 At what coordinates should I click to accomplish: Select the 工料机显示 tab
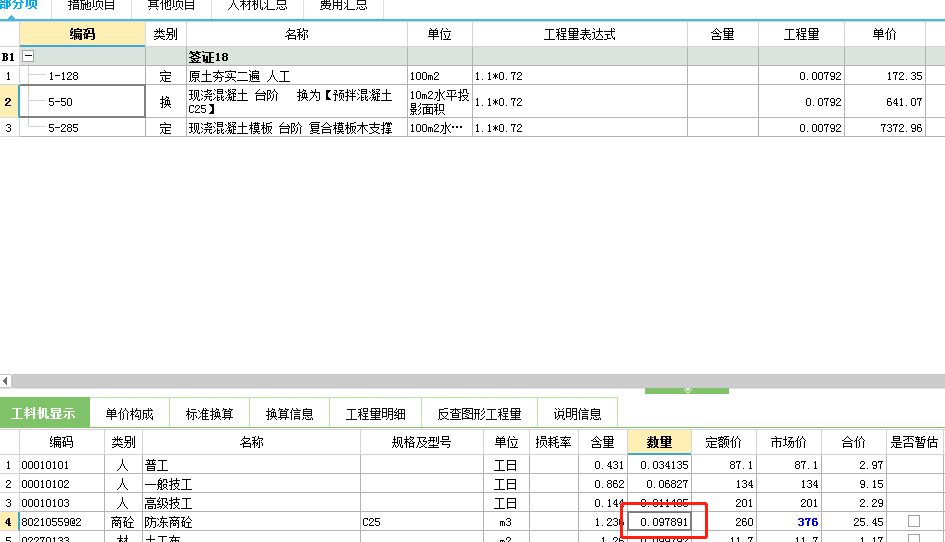pyautogui.click(x=44, y=413)
